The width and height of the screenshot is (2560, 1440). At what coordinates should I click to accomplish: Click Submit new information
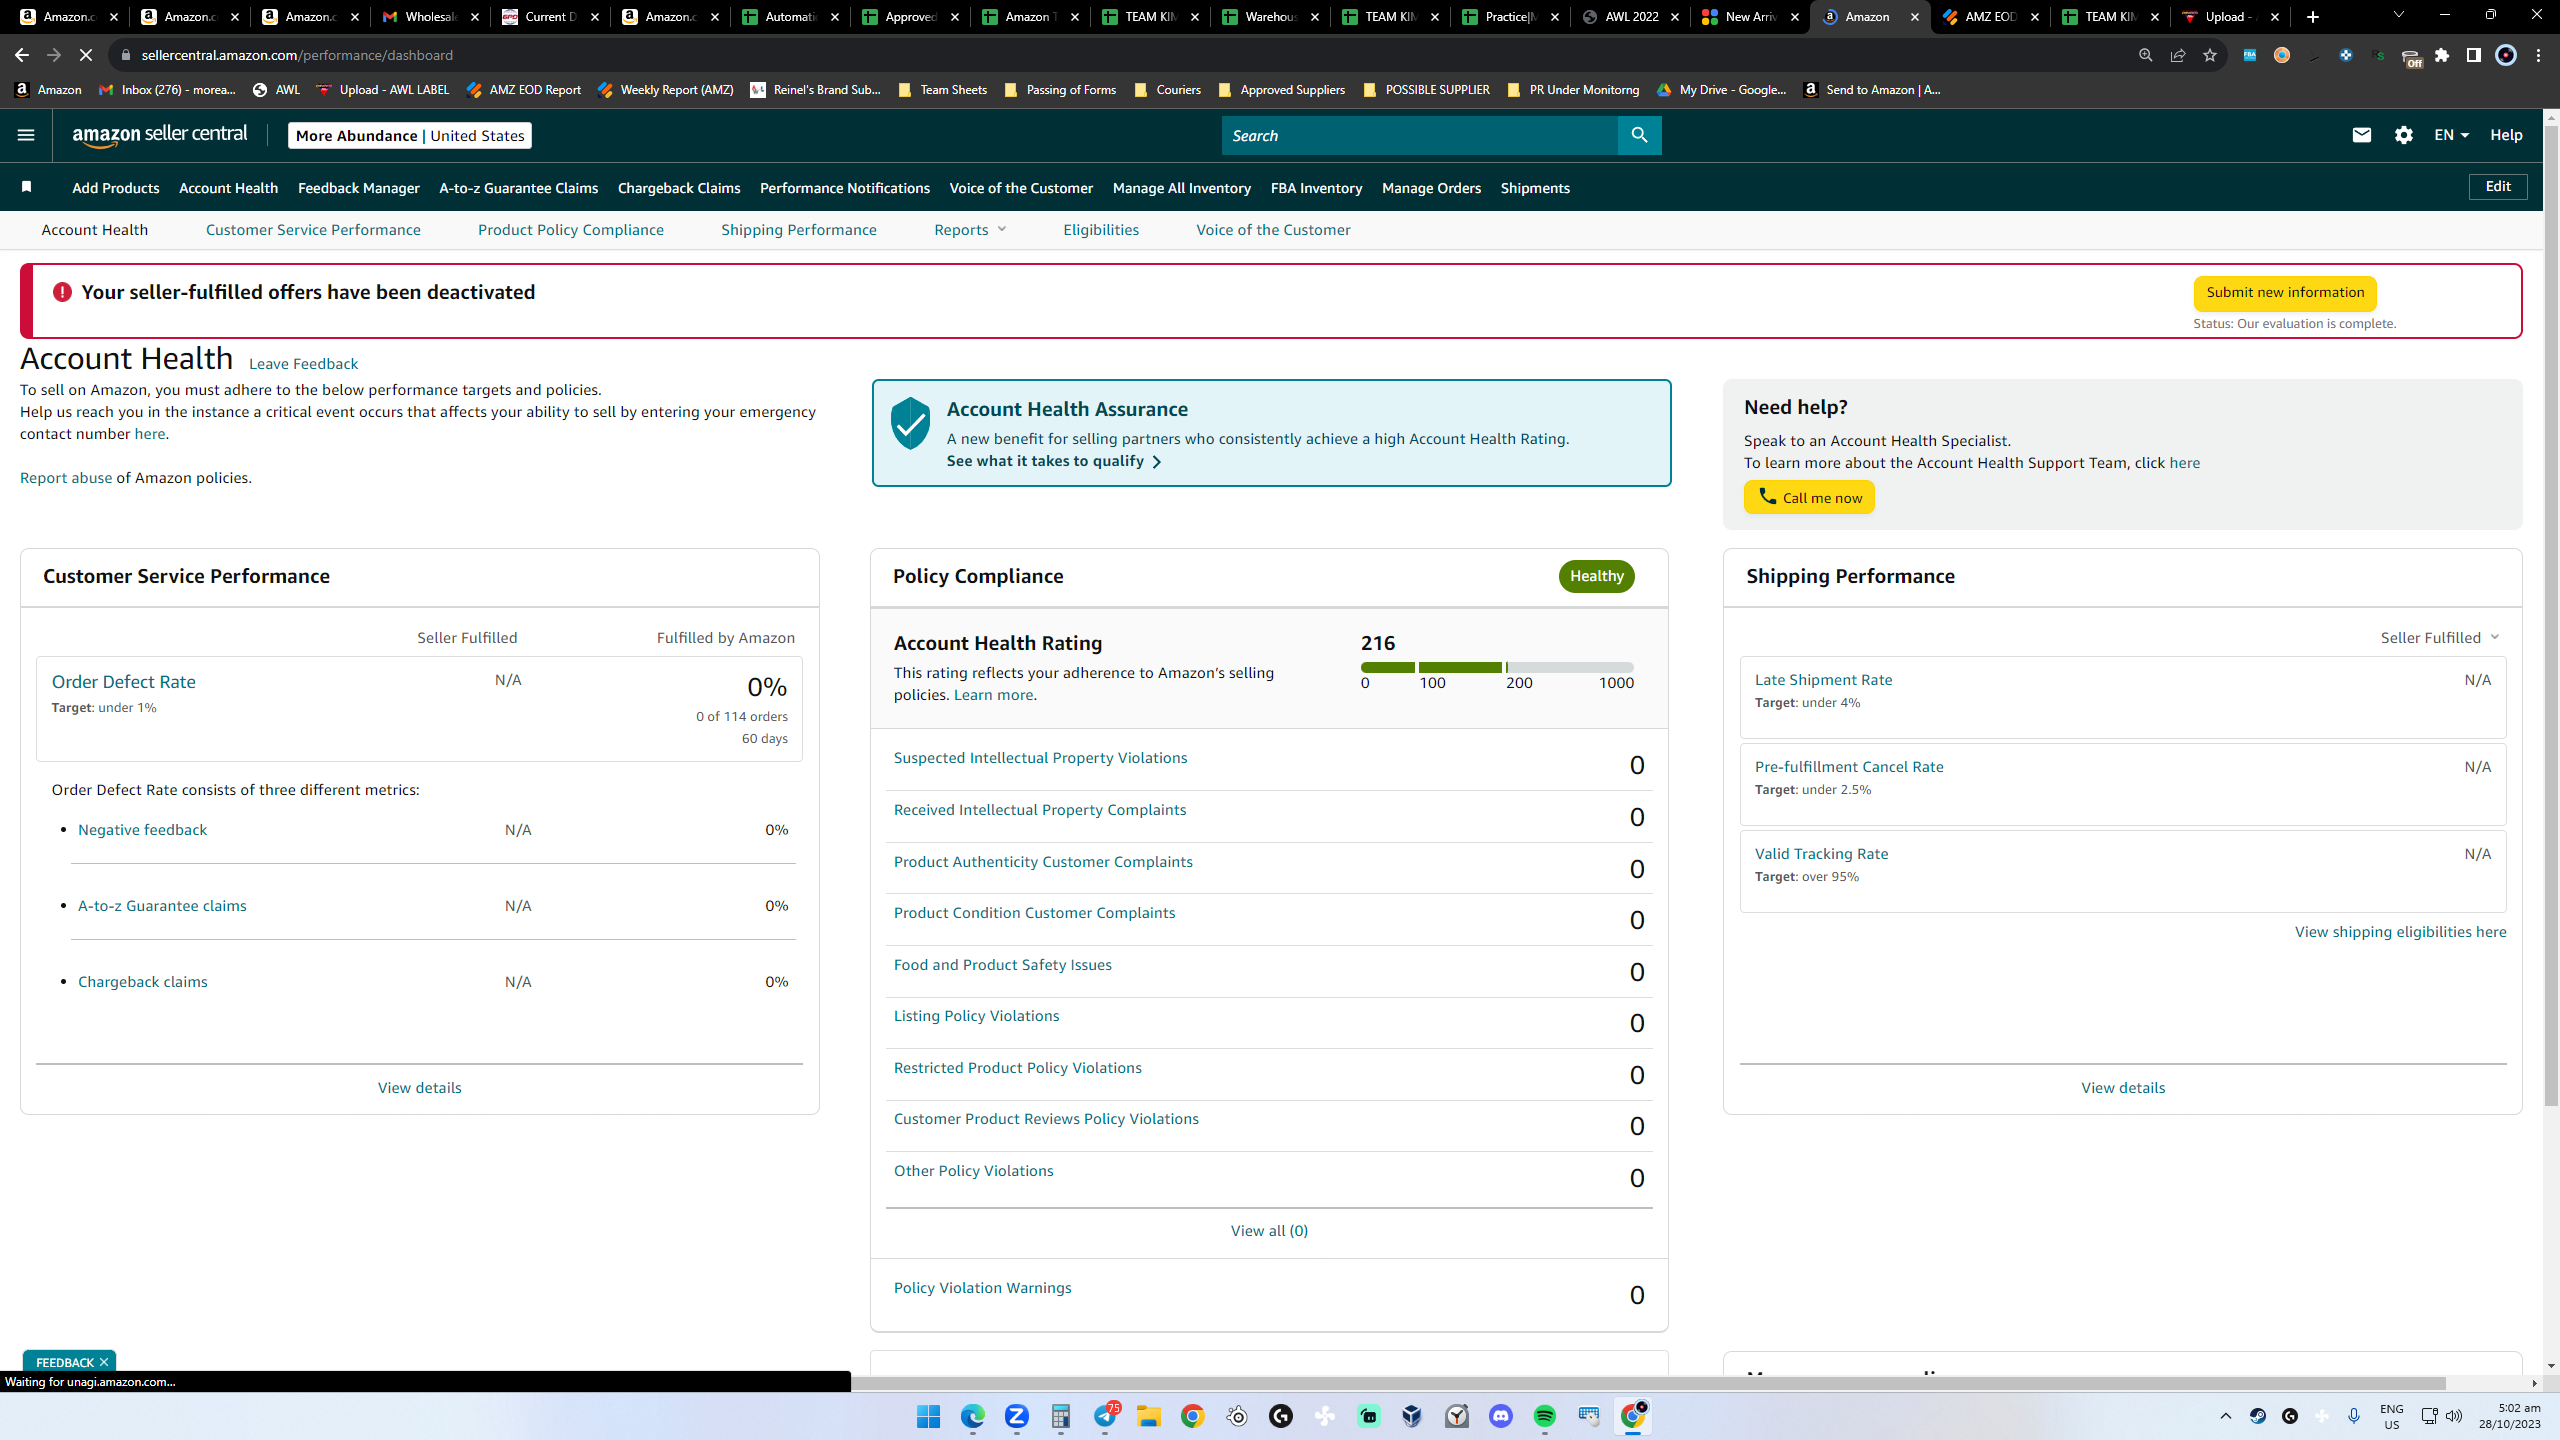(x=2285, y=293)
